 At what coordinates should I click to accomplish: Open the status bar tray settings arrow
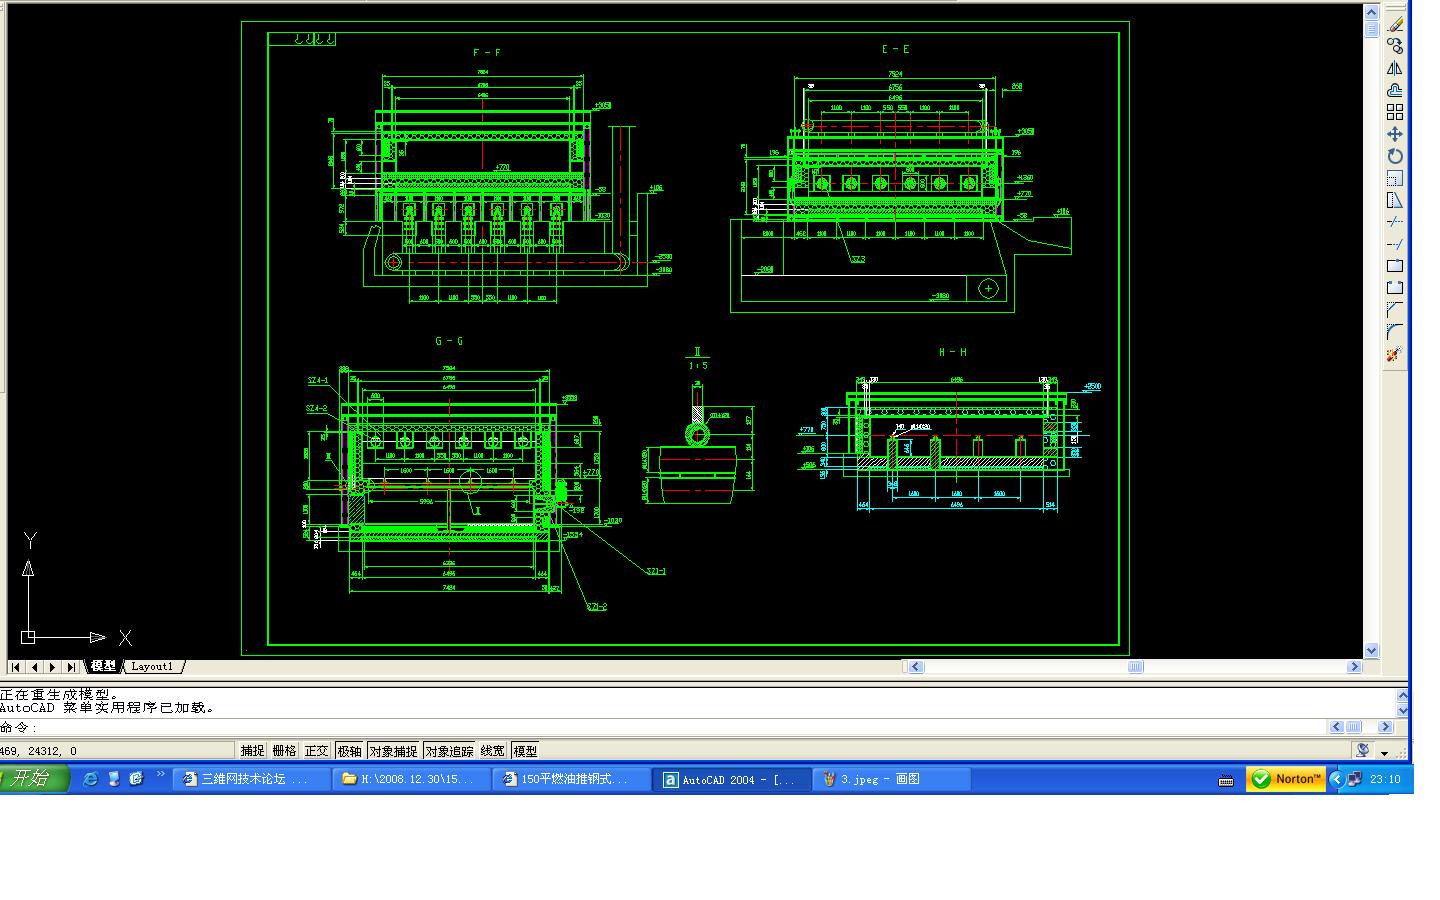[1385, 752]
